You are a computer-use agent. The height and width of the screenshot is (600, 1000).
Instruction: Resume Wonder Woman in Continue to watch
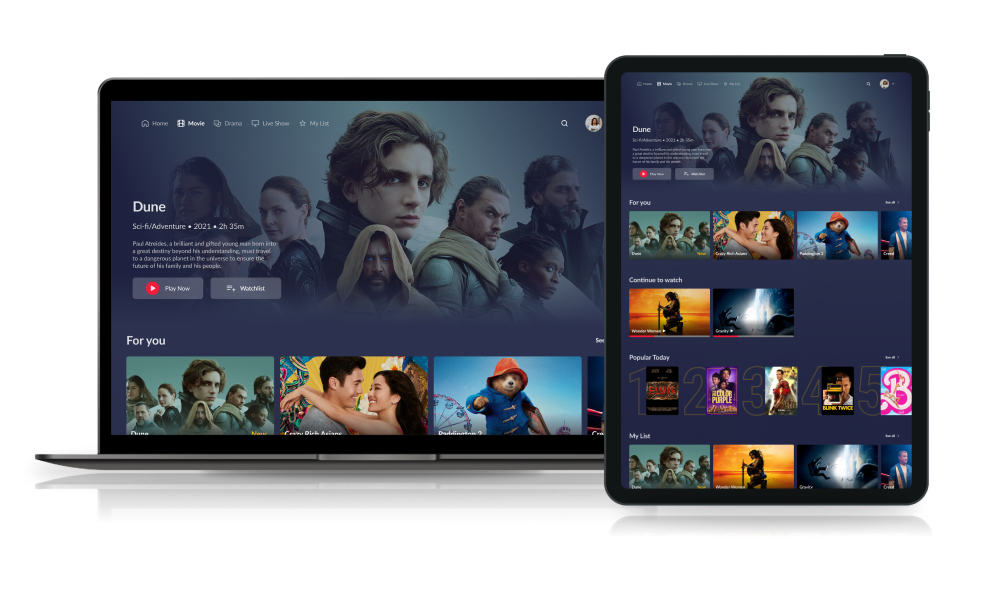(x=670, y=312)
